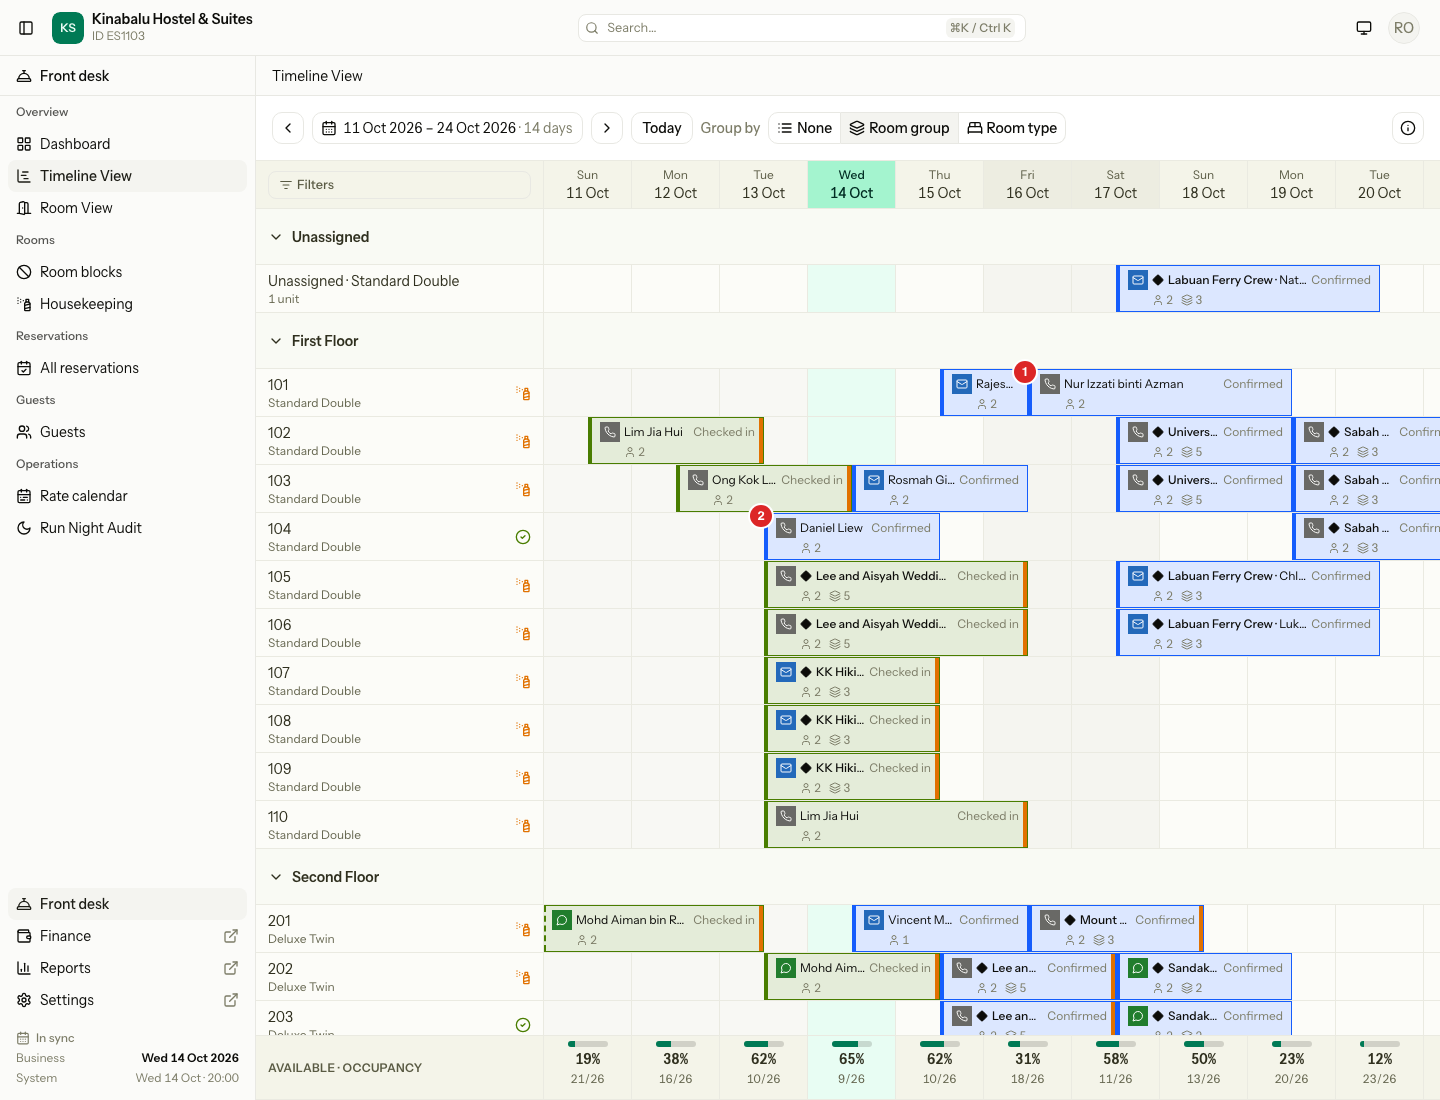Go to Housekeeping page
Screen dimensions: 1440x1100
(128, 304)
